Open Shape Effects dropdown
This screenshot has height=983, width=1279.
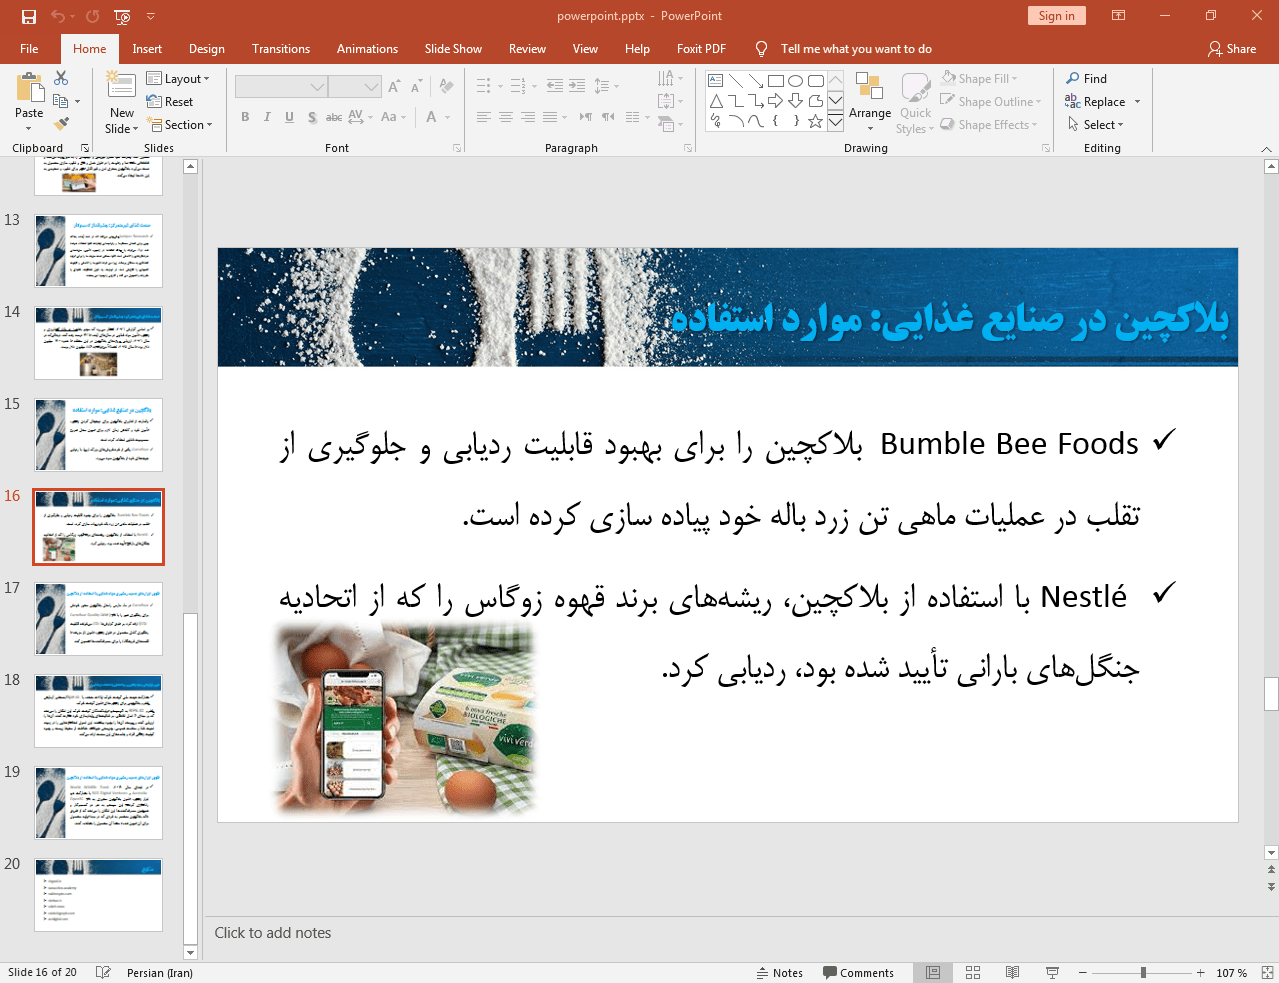point(988,124)
